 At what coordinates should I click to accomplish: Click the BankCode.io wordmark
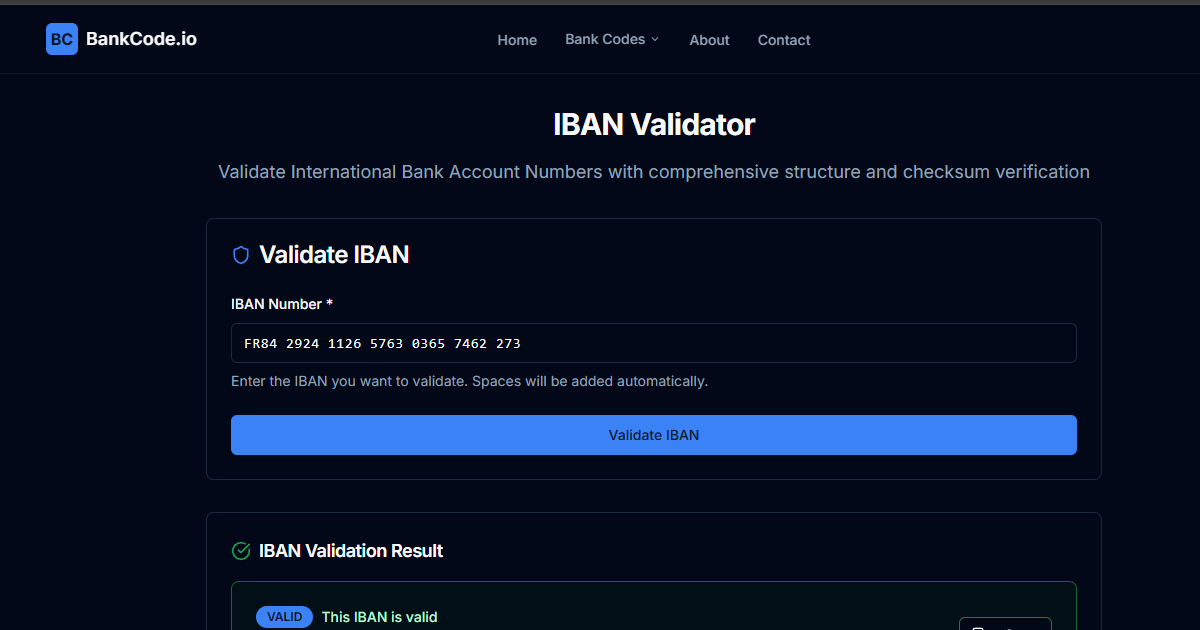click(x=141, y=39)
